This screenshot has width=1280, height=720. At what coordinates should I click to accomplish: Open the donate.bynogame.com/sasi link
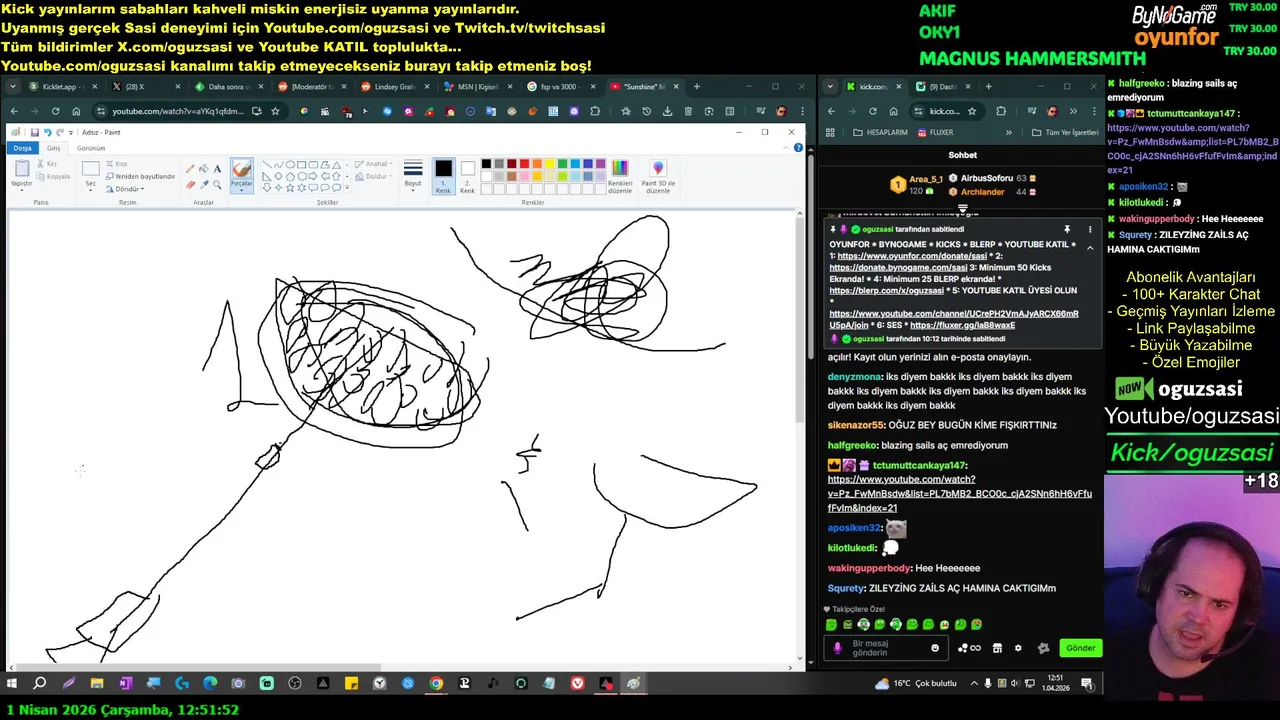[x=898, y=268]
